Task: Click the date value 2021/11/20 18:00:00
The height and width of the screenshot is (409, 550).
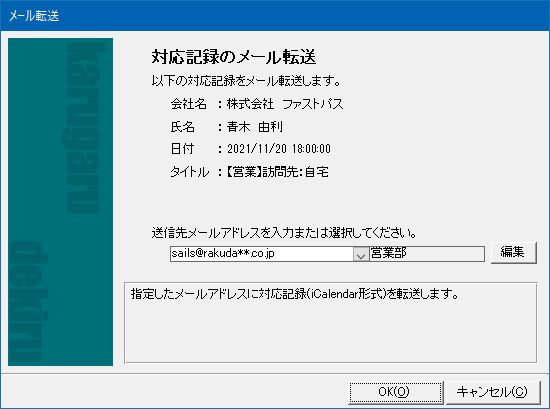Action: tap(279, 149)
